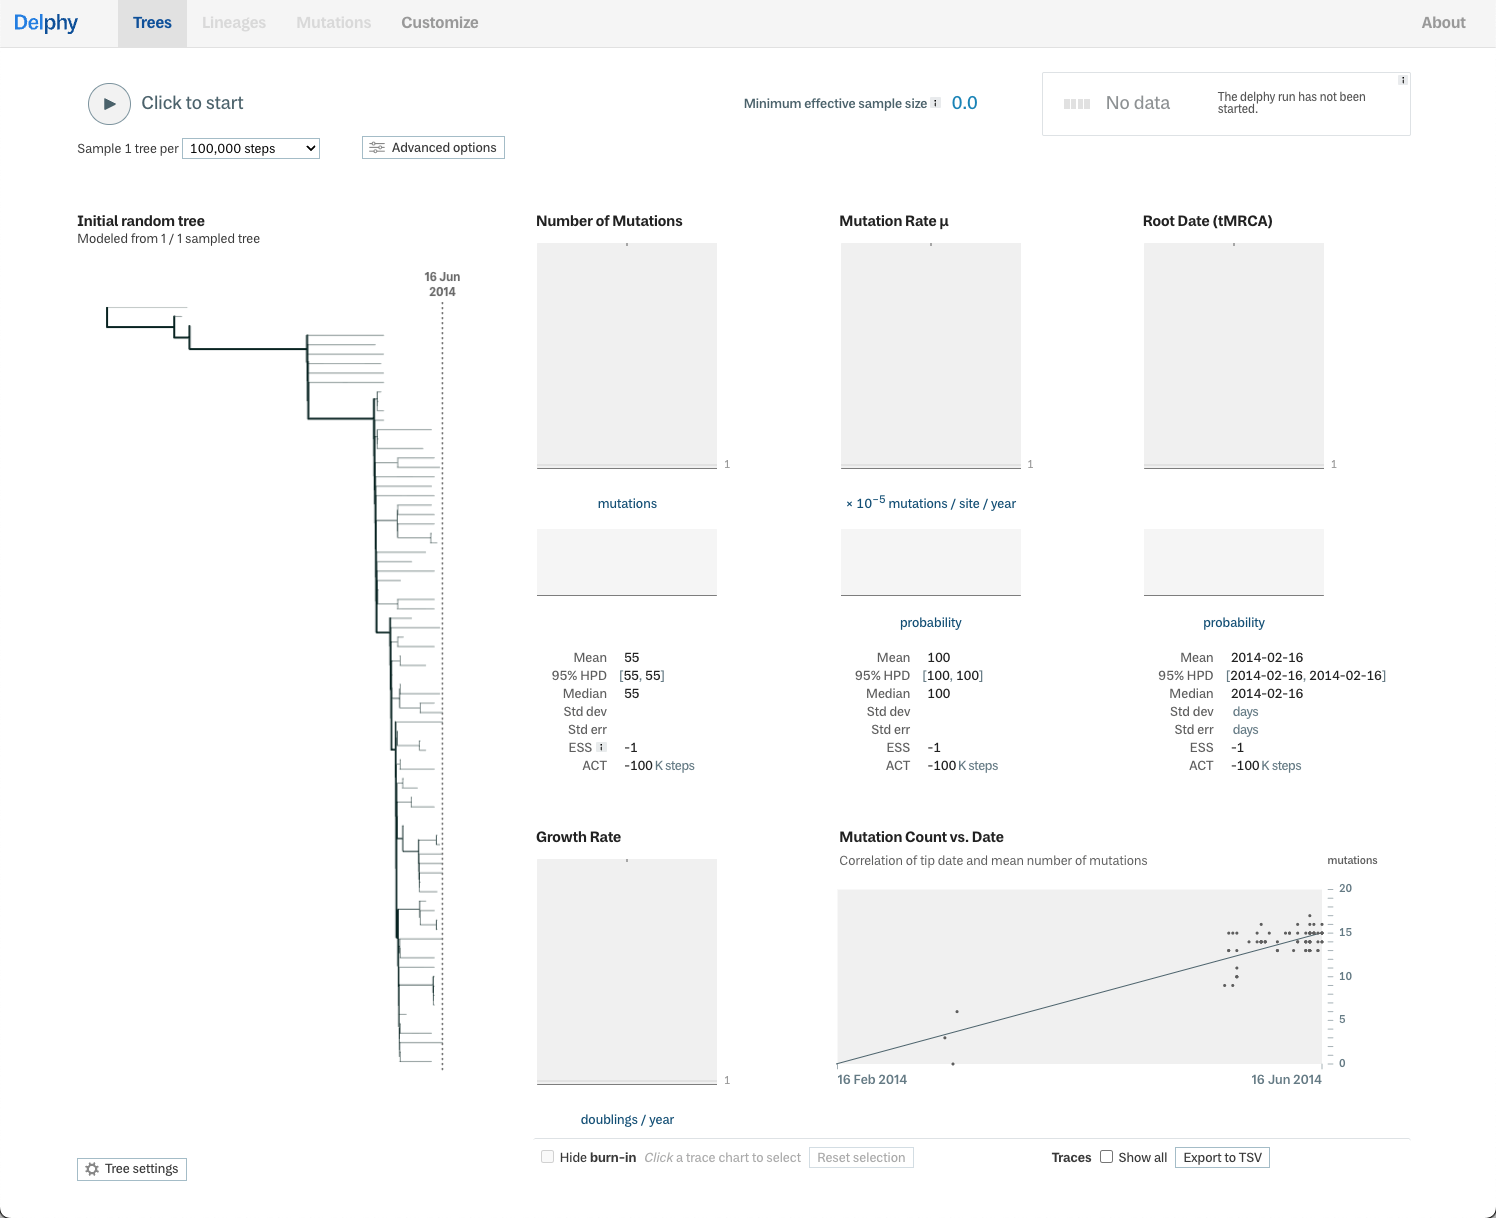Click the Root Date mean value 2014-02-16

[1267, 658]
